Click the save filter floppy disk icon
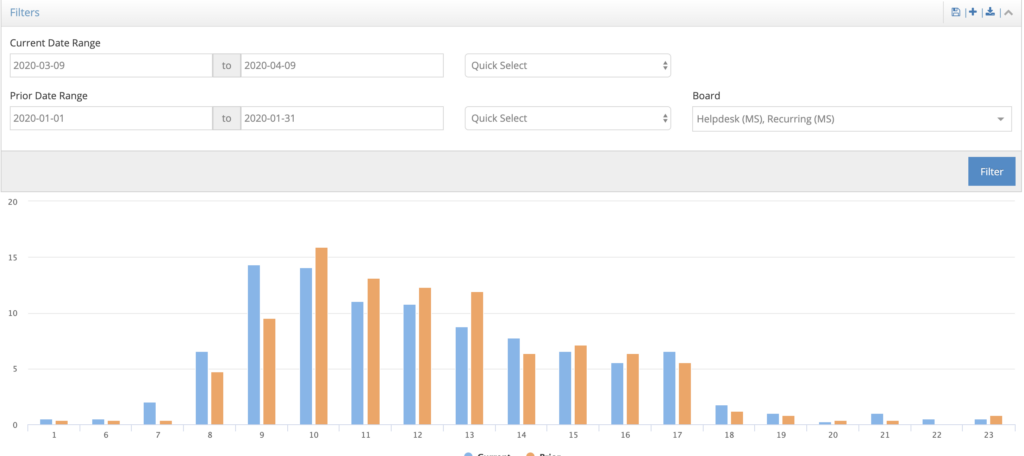This screenshot has width=1024, height=456. coord(956,12)
